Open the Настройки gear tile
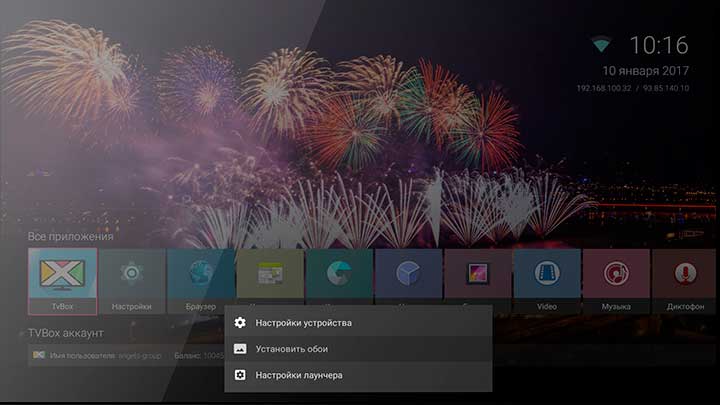Screen dimensions: 720x405 (131, 281)
